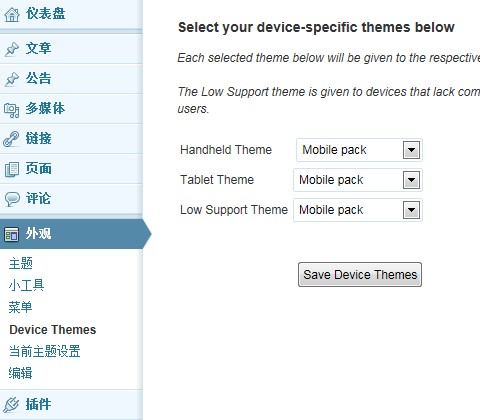Open 当前主题设置 submenu link

pos(45,351)
